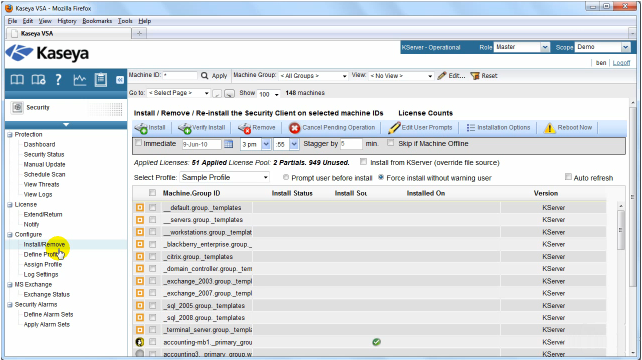Open Assign Profile in the tree
Viewport: 642px width, 360px height.
[43, 265]
